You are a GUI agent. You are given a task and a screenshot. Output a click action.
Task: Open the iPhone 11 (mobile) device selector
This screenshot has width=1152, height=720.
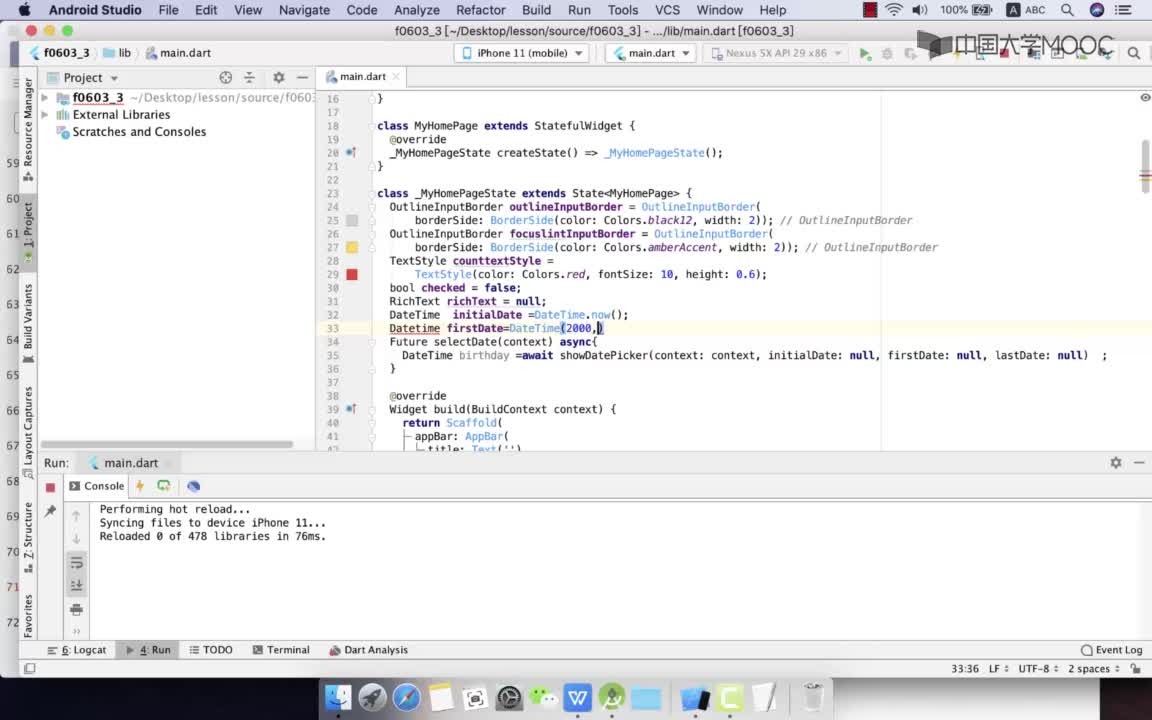point(522,53)
